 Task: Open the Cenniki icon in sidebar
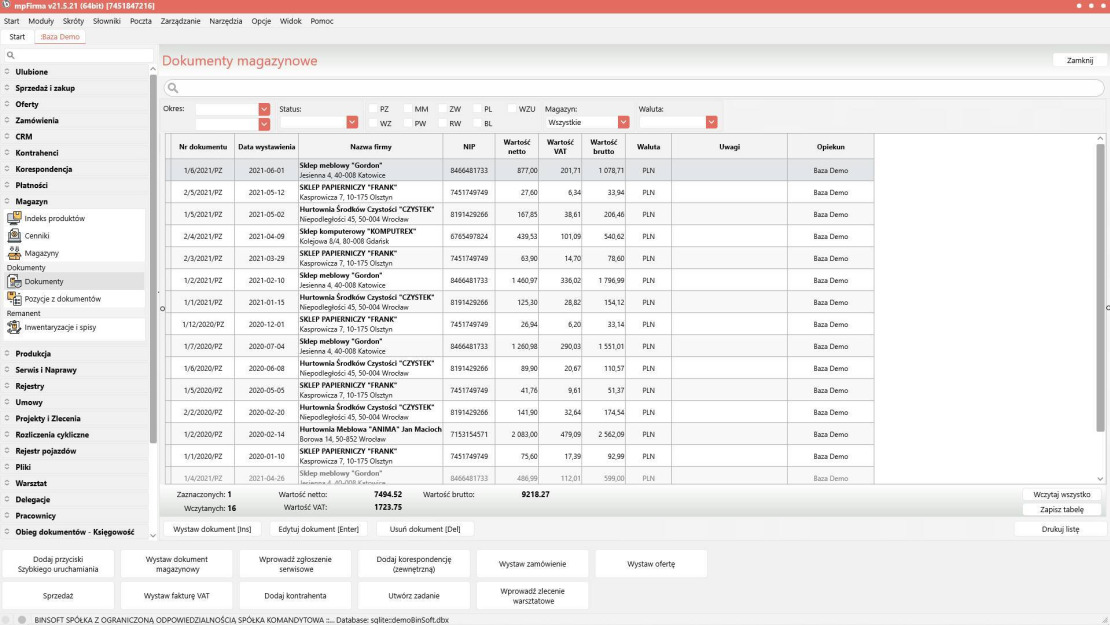click(x=14, y=236)
